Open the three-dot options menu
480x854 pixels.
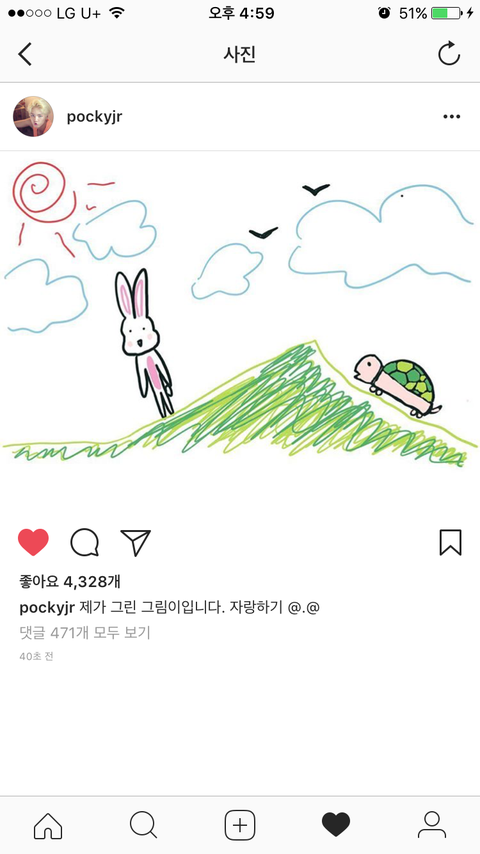point(452,117)
